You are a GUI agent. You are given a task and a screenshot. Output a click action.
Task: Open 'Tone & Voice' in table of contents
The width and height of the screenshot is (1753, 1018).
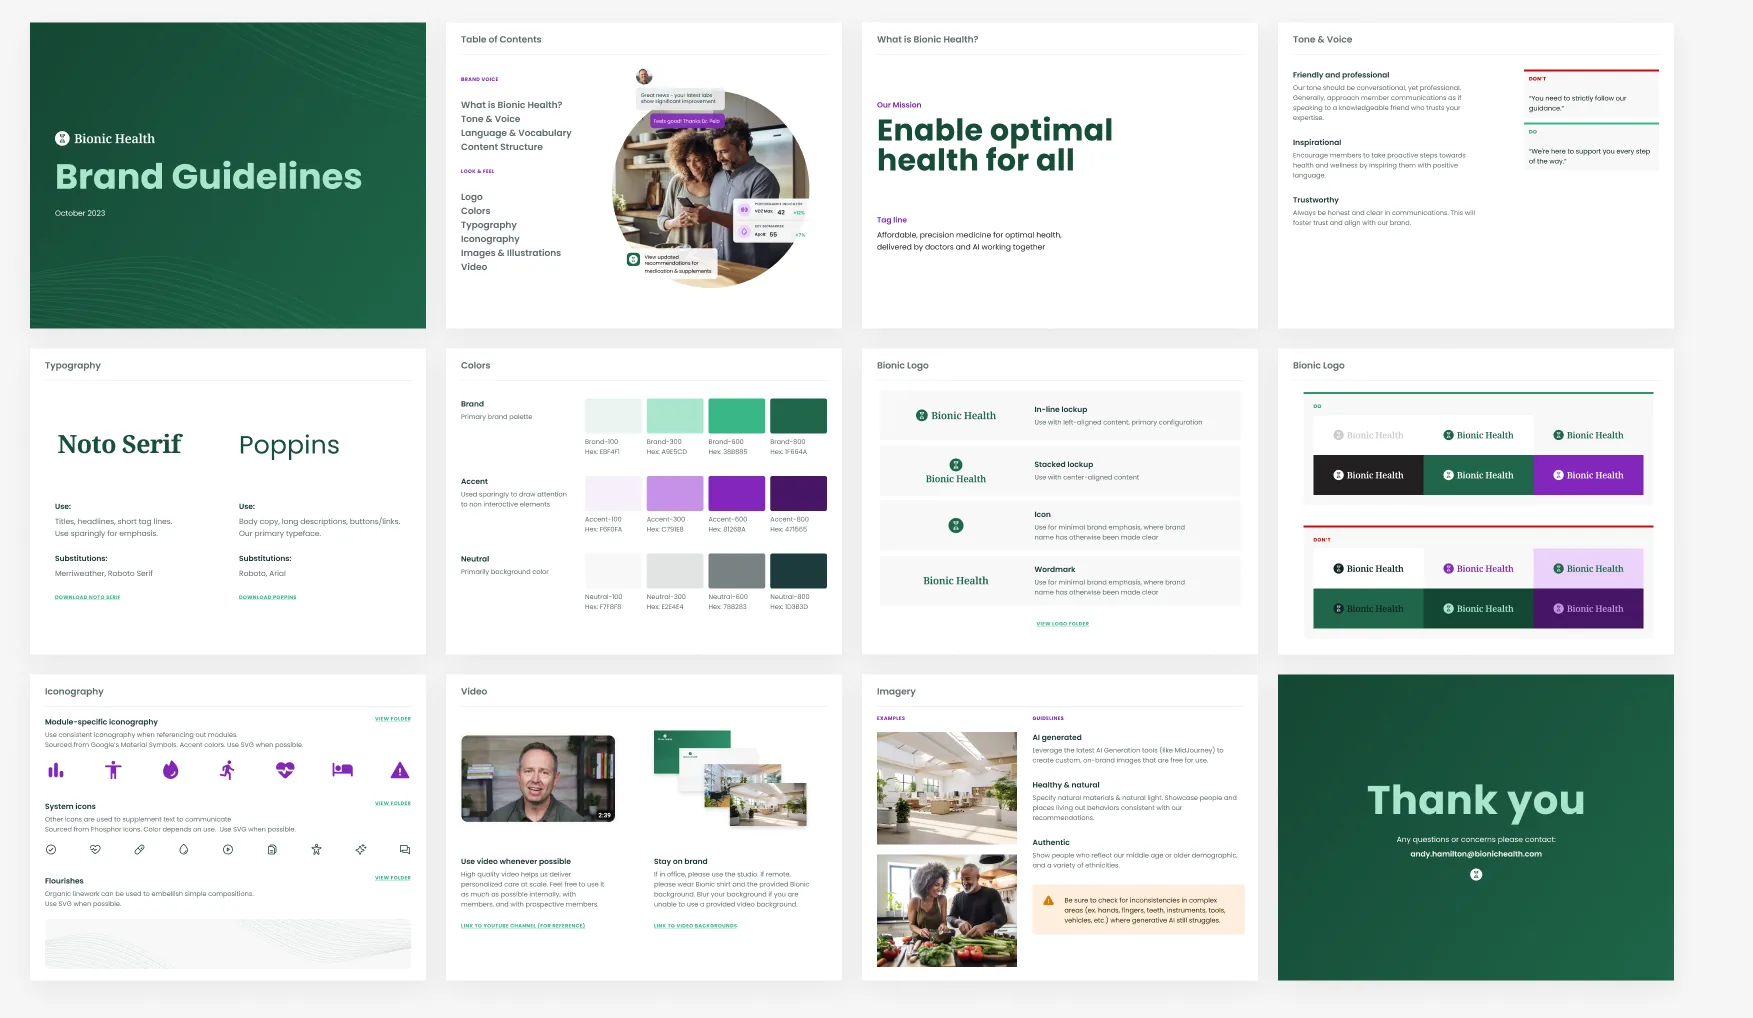pyautogui.click(x=490, y=119)
